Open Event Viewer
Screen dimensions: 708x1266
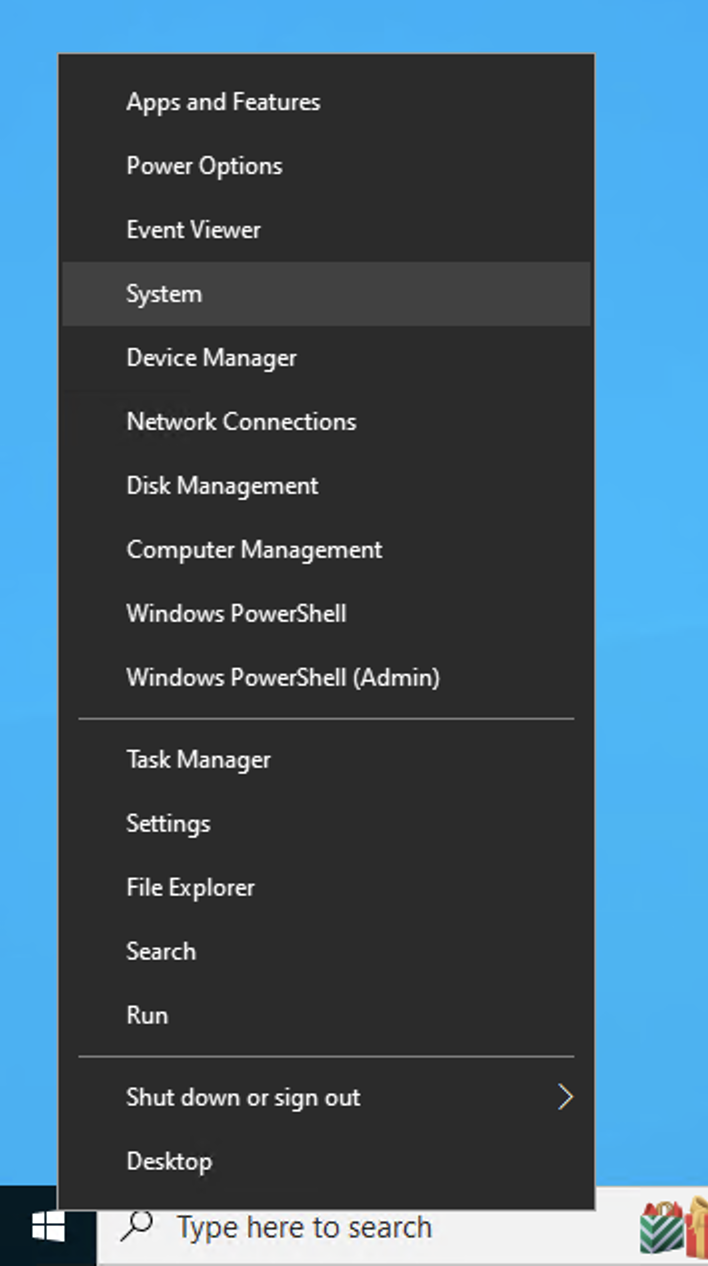pos(326,230)
